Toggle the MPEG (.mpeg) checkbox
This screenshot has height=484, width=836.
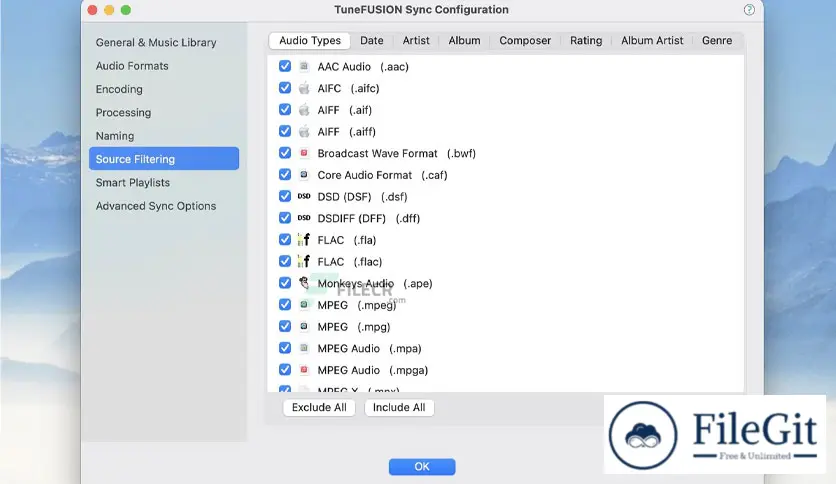pos(285,304)
